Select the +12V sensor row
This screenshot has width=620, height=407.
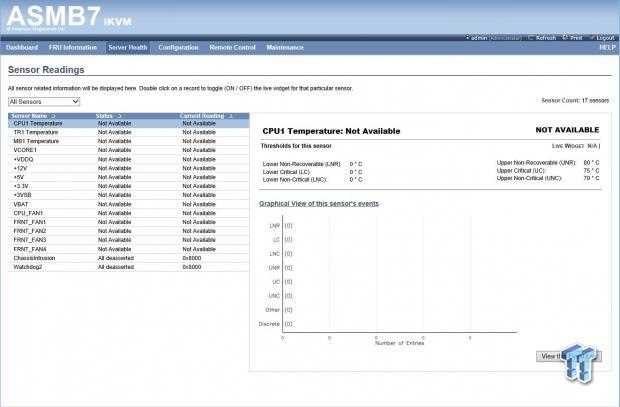(x=129, y=168)
